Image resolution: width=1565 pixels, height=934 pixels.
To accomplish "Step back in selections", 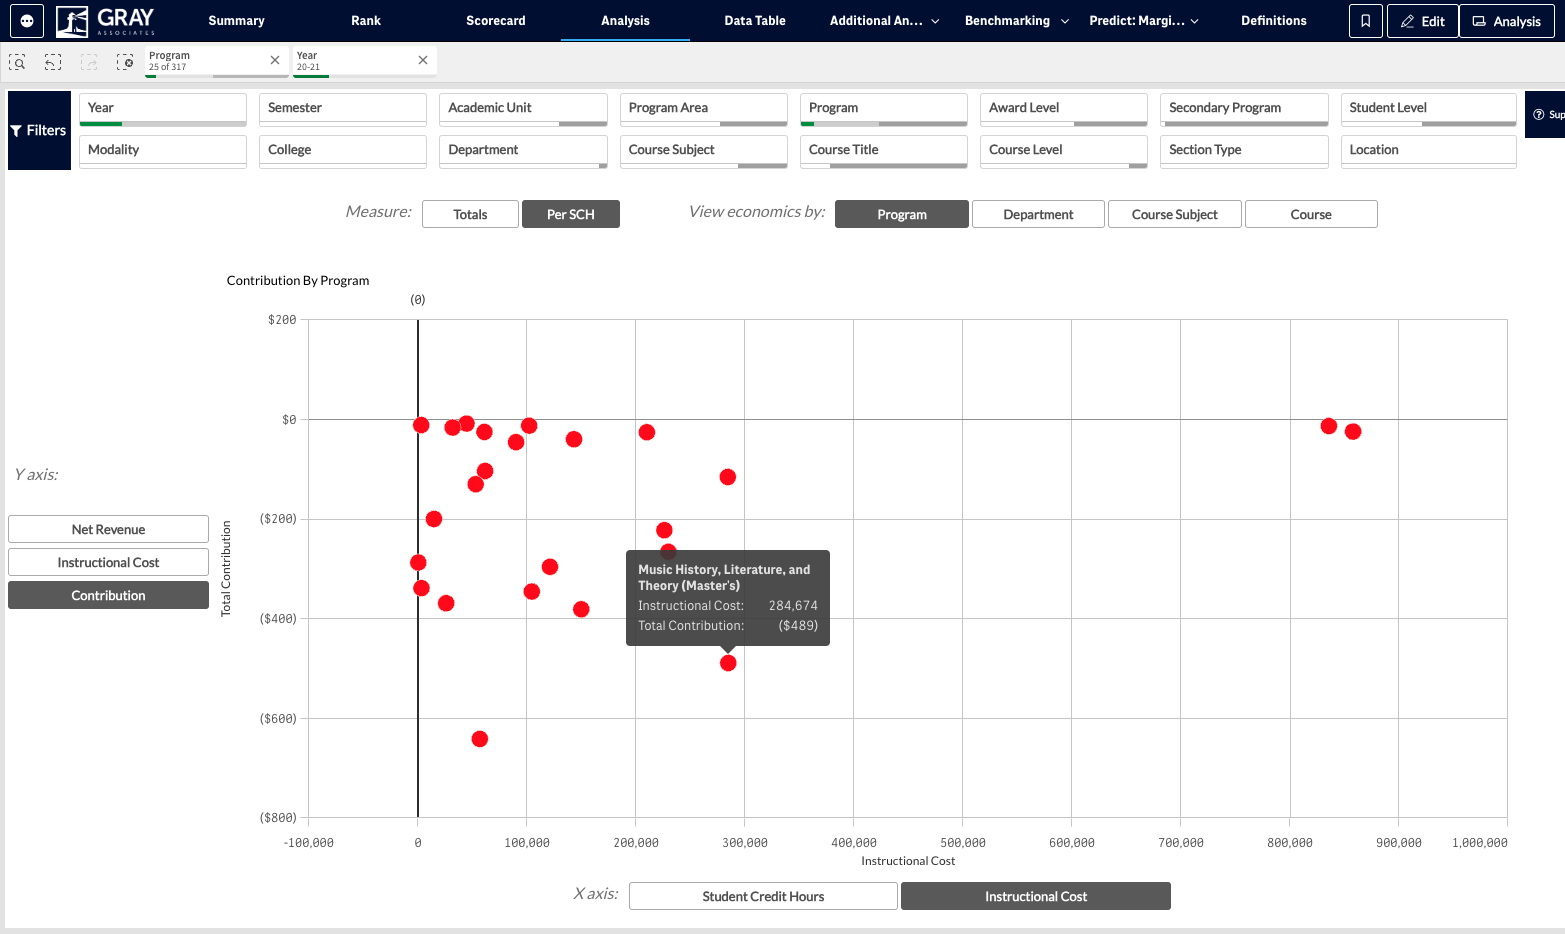I will (53, 62).
